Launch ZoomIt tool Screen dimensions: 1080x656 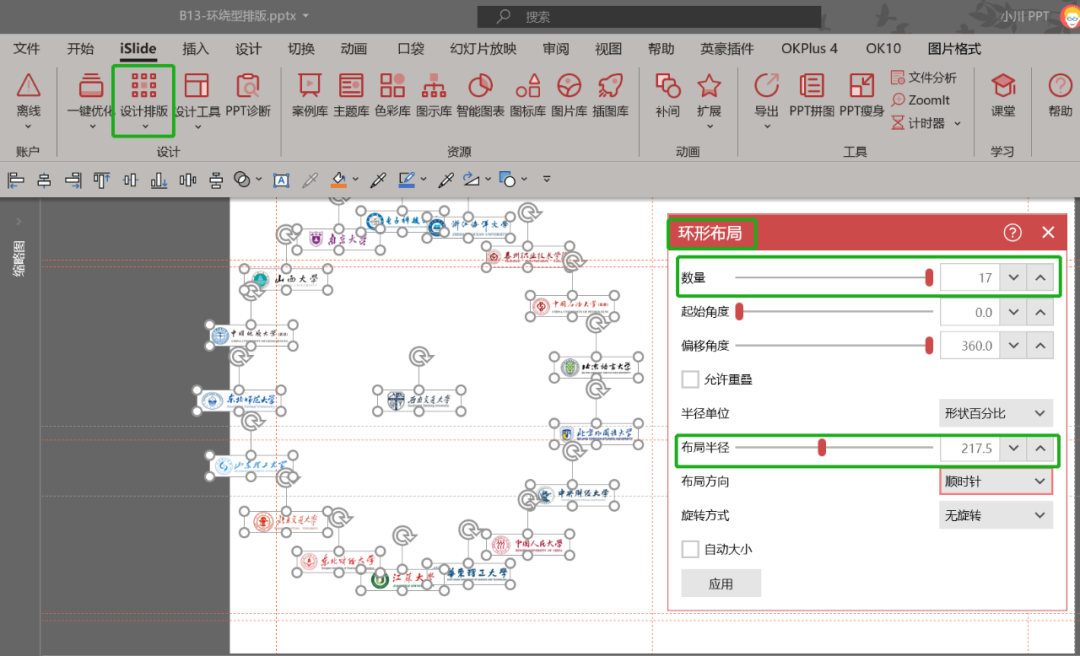[x=920, y=100]
